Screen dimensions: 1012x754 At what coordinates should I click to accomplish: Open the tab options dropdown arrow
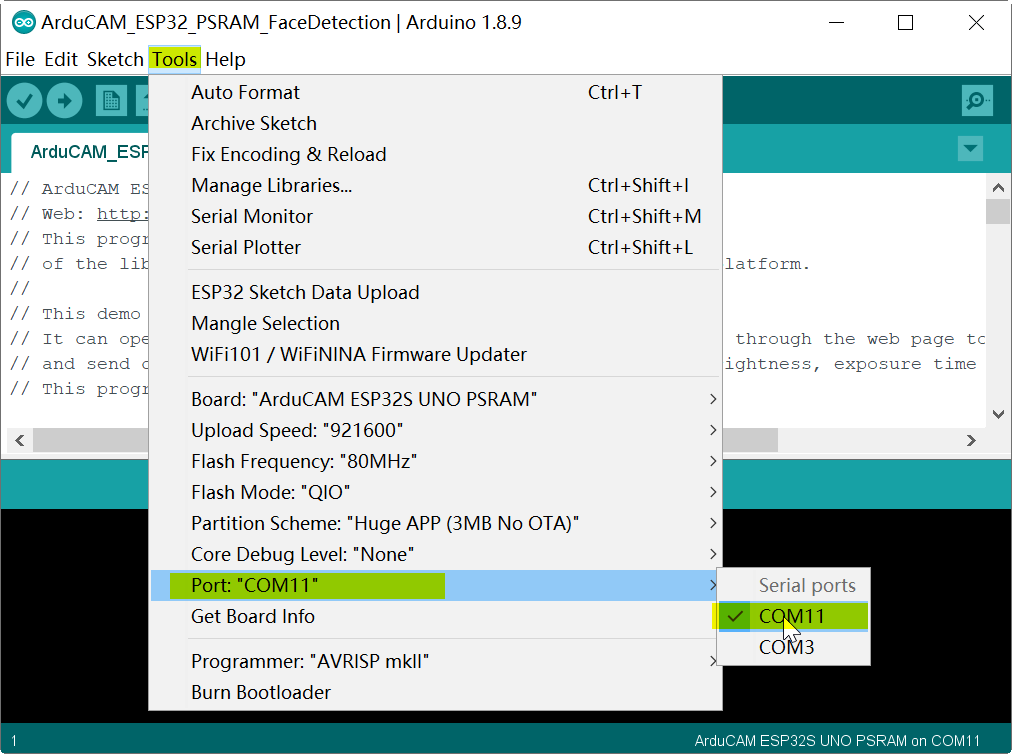(x=970, y=149)
